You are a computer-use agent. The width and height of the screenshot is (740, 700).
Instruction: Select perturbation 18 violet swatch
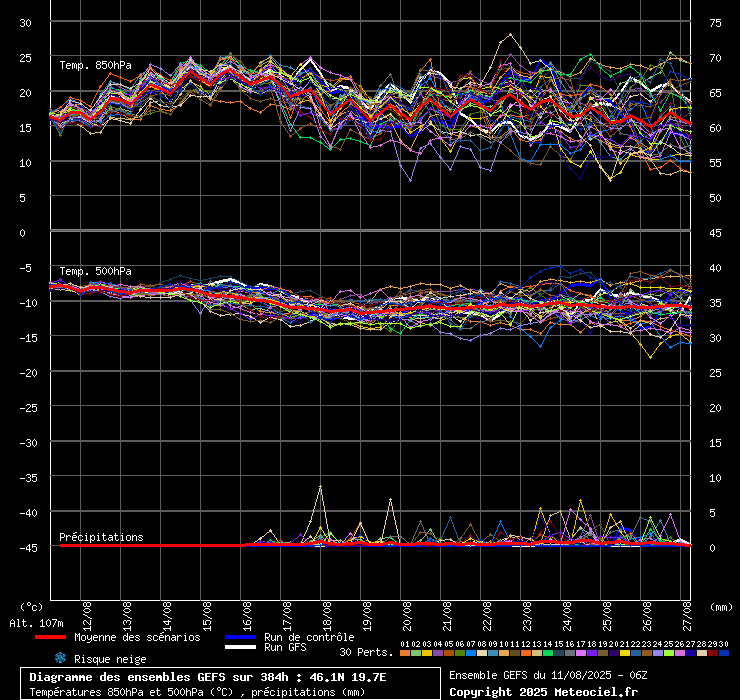pyautogui.click(x=591, y=653)
